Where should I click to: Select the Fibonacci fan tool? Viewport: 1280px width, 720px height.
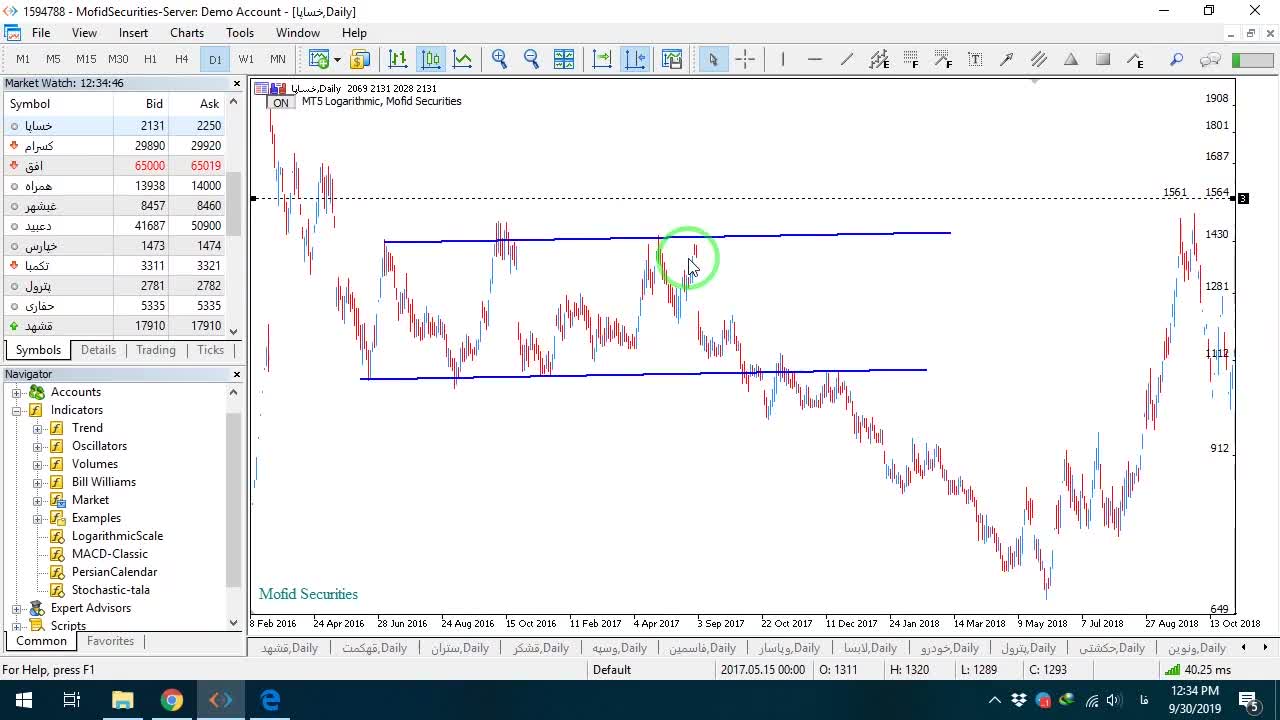(943, 59)
